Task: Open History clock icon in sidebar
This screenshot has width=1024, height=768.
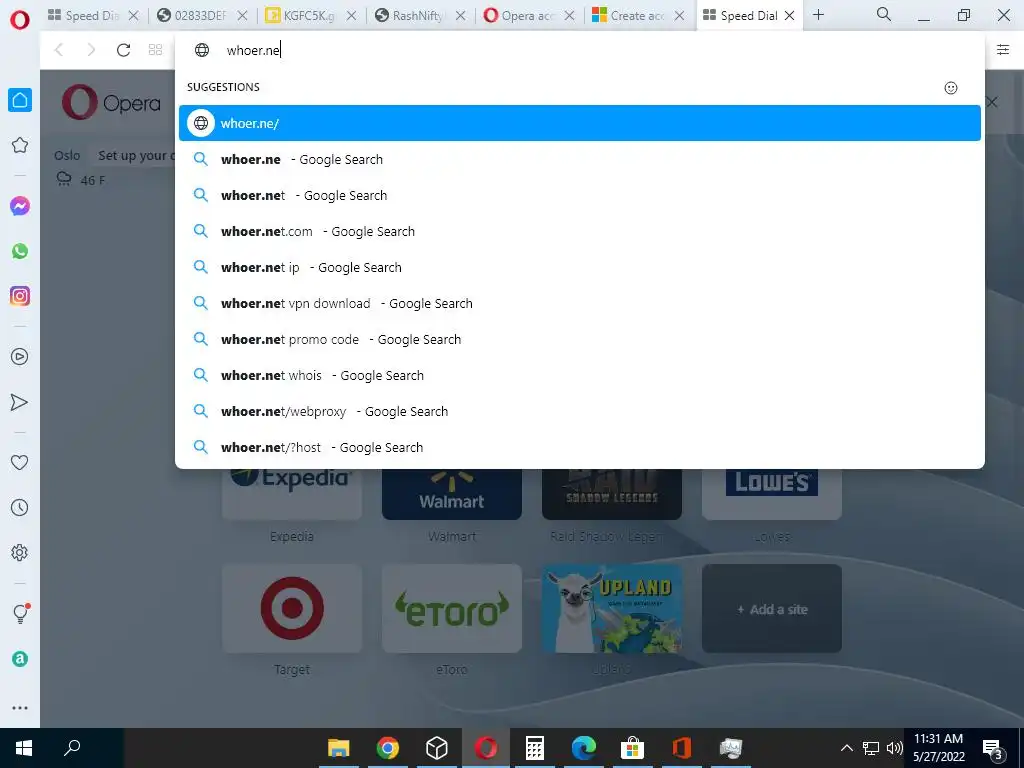Action: click(20, 507)
